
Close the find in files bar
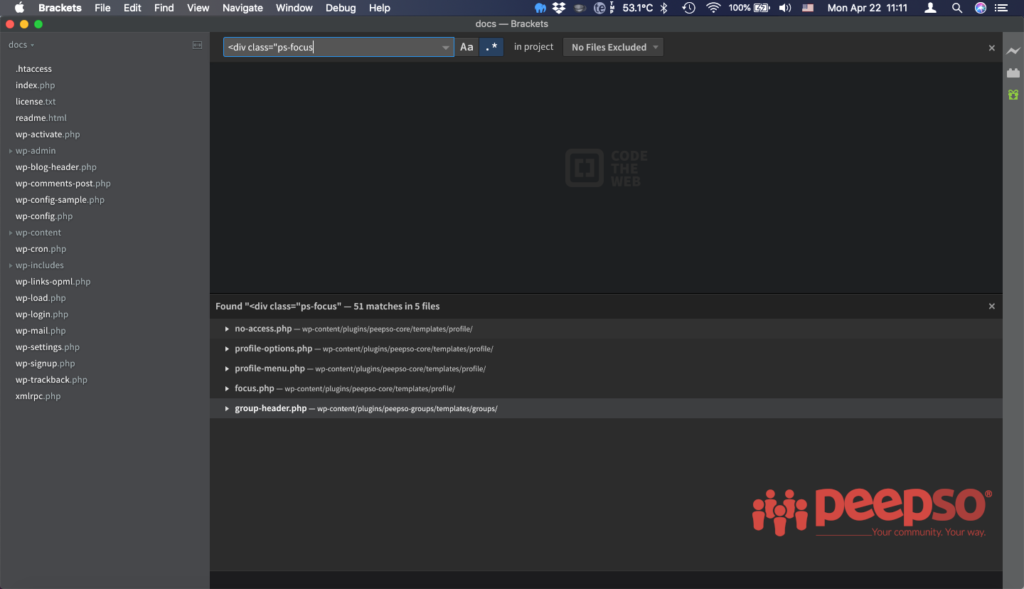(992, 48)
